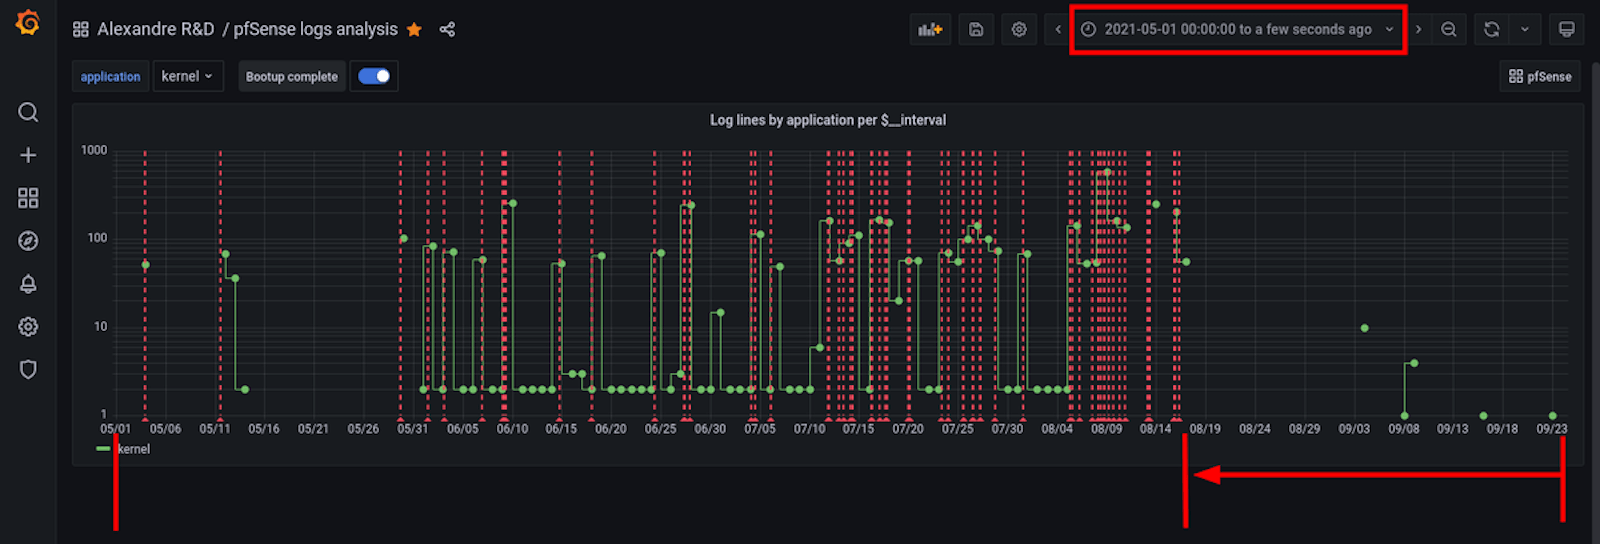The height and width of the screenshot is (544, 1600).
Task: Unstar the dashboard with star icon
Action: click(414, 30)
